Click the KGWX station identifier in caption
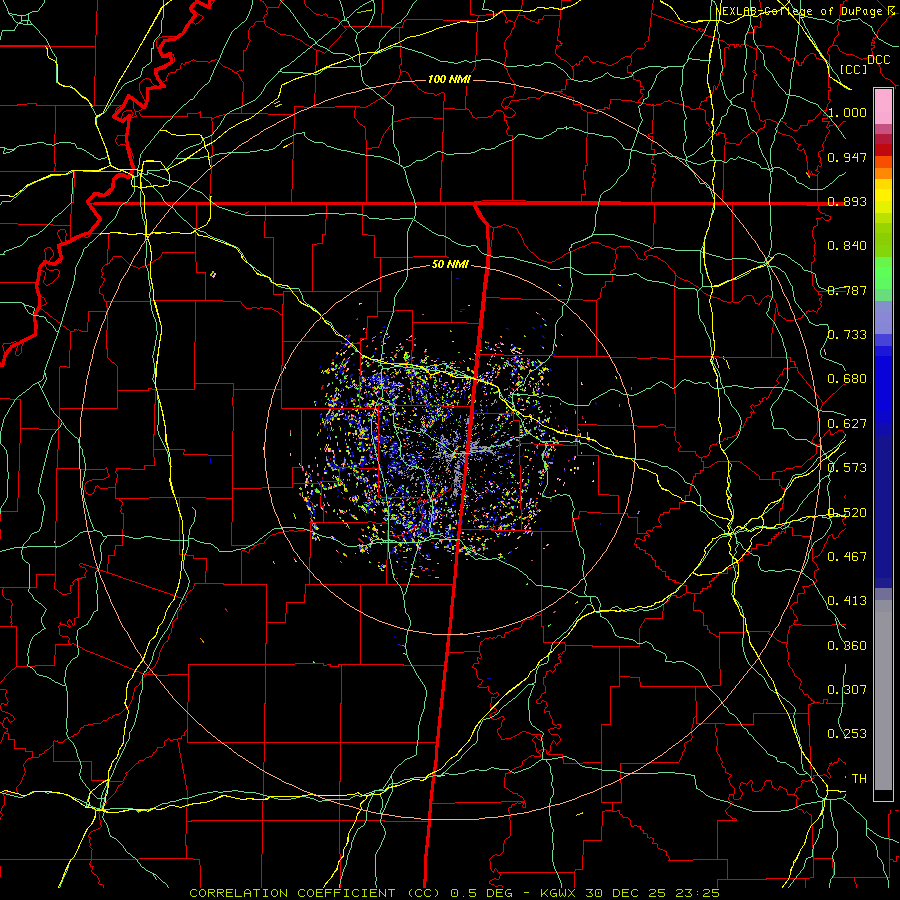 pyautogui.click(x=558, y=893)
